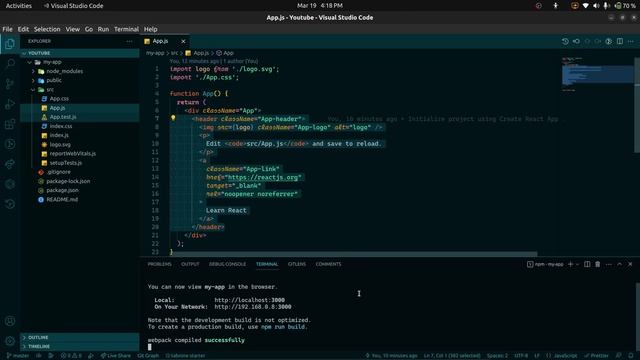Screen dimensions: 640x360
Task: Open the Source Control view
Action: coord(10,84)
